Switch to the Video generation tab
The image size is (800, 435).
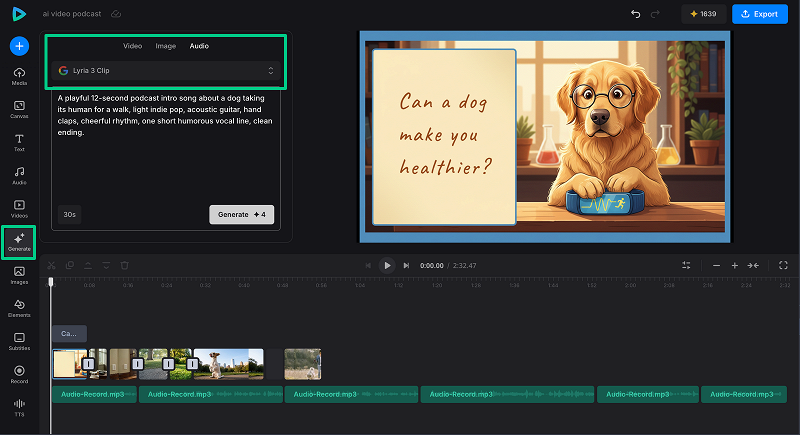[132, 46]
